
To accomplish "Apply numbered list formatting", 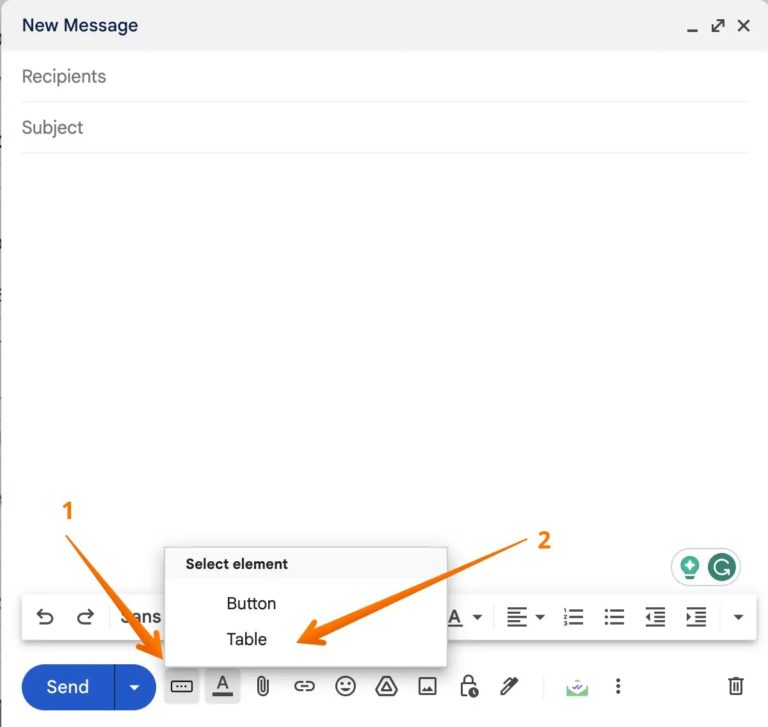I will (x=573, y=617).
